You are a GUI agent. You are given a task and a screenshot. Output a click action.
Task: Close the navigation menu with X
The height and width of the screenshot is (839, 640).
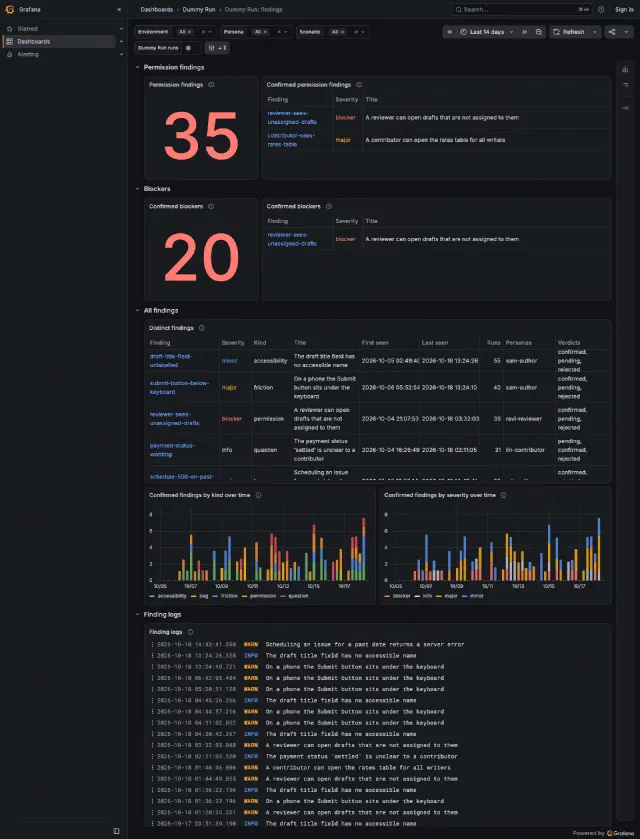click(x=119, y=10)
